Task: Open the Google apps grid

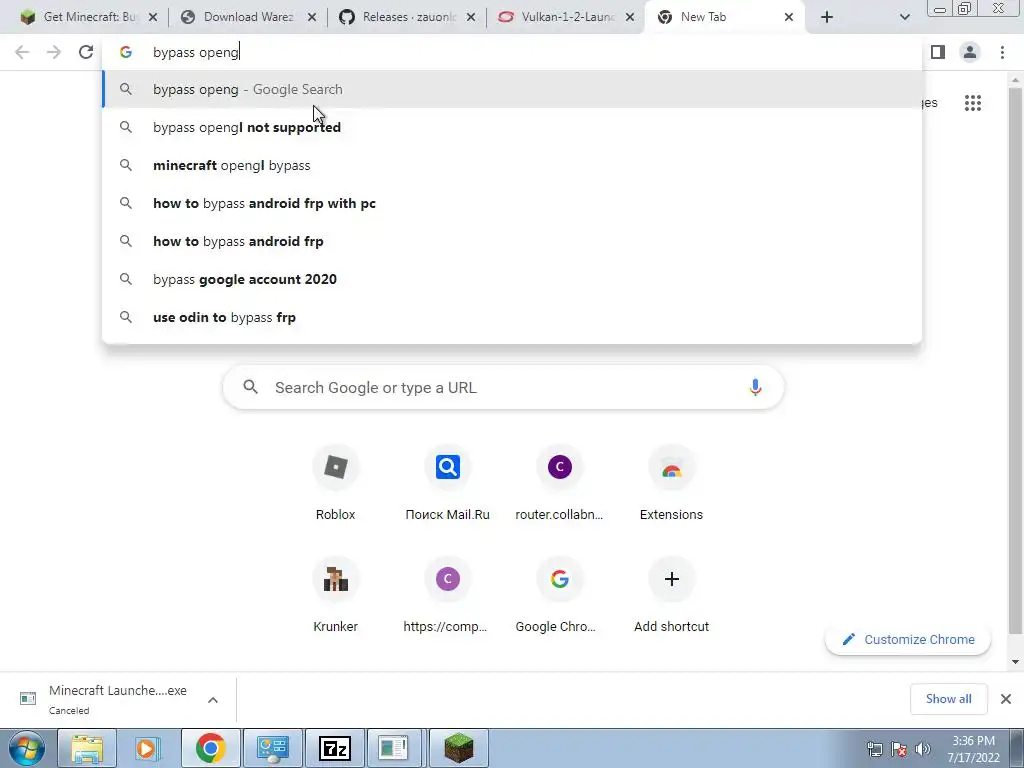Action: coord(973,103)
